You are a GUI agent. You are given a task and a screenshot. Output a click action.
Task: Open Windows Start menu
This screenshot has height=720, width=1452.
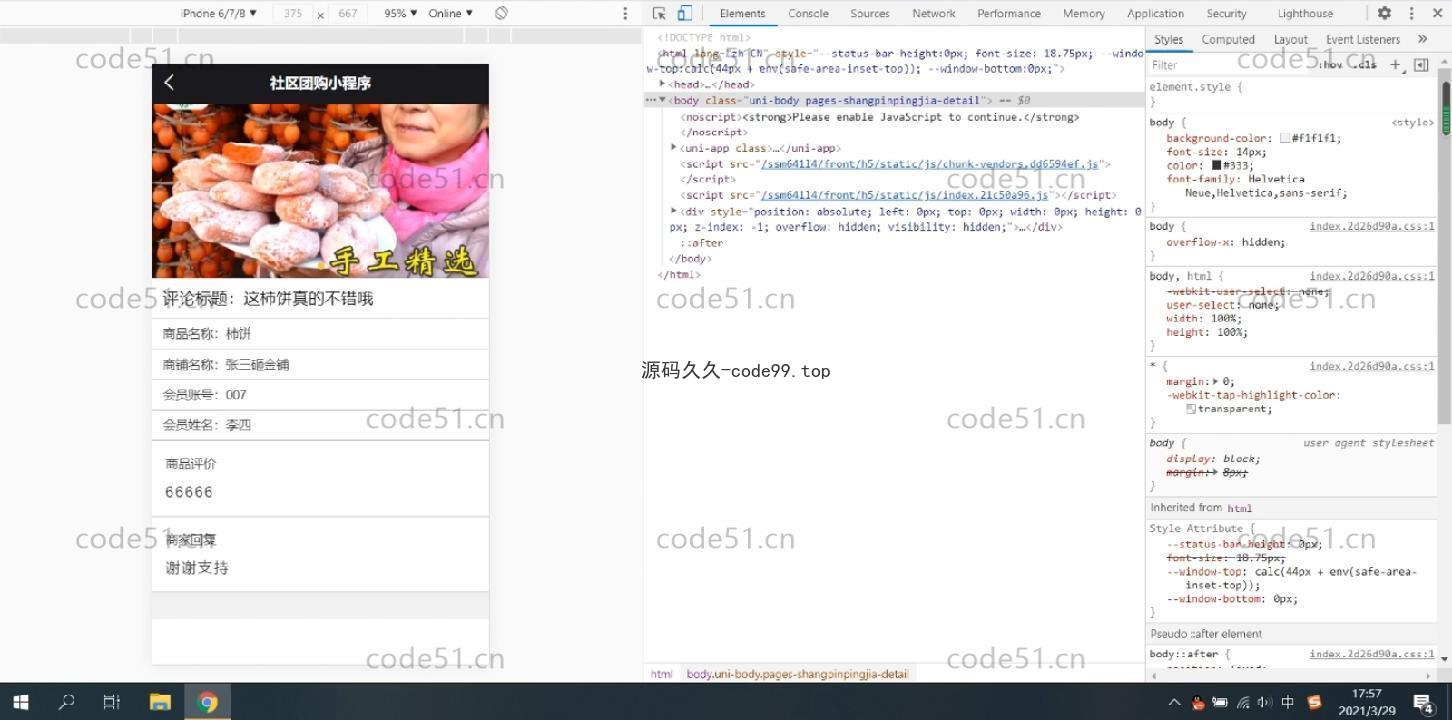pos(21,702)
